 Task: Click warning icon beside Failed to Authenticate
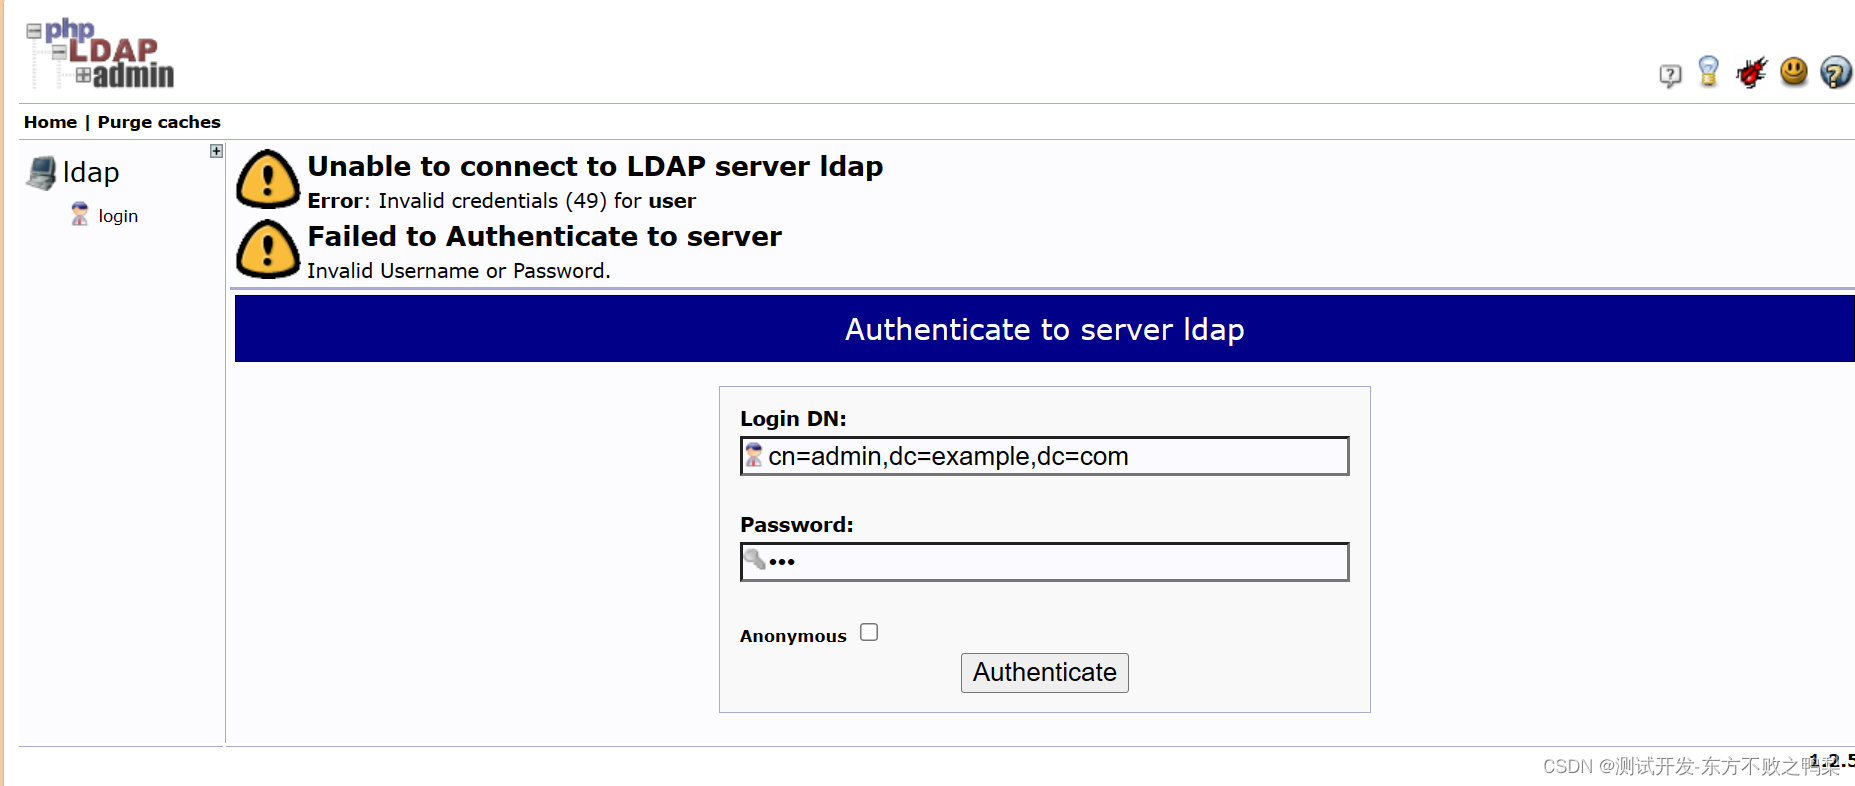tap(268, 249)
